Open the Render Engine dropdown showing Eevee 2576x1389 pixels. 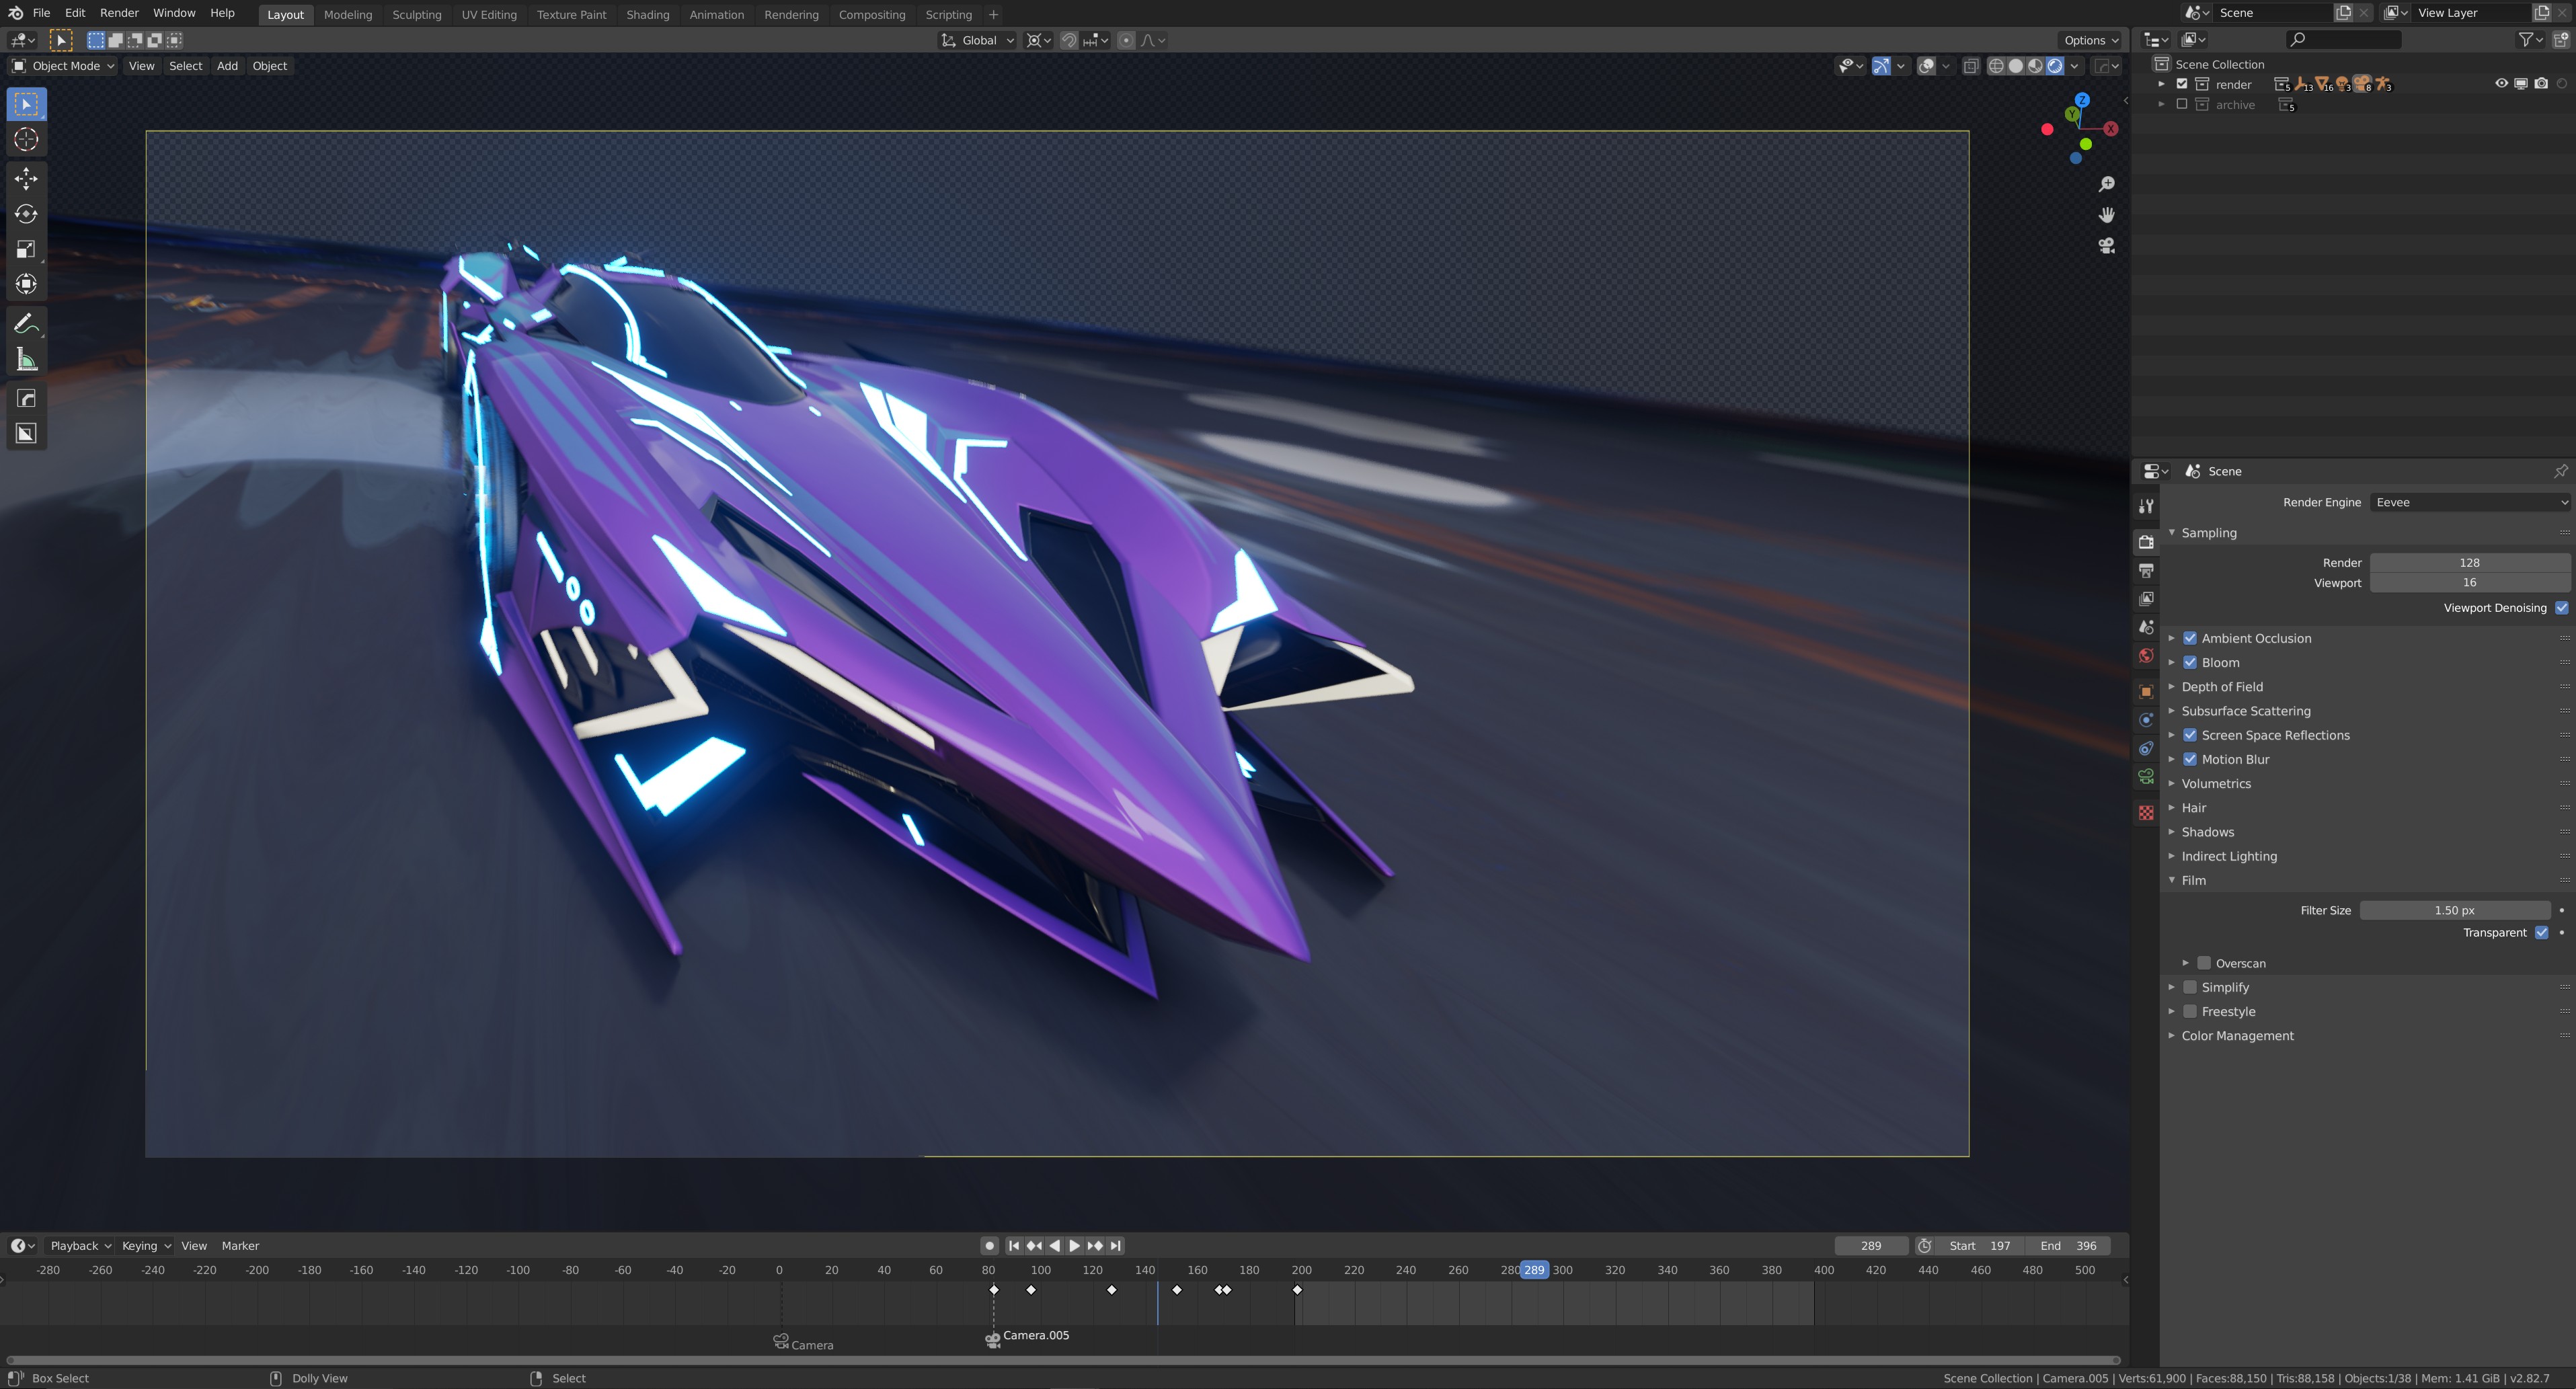click(2469, 502)
